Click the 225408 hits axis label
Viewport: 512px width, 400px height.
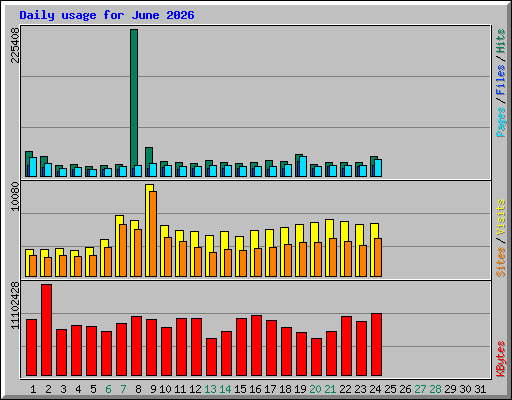(x=15, y=45)
